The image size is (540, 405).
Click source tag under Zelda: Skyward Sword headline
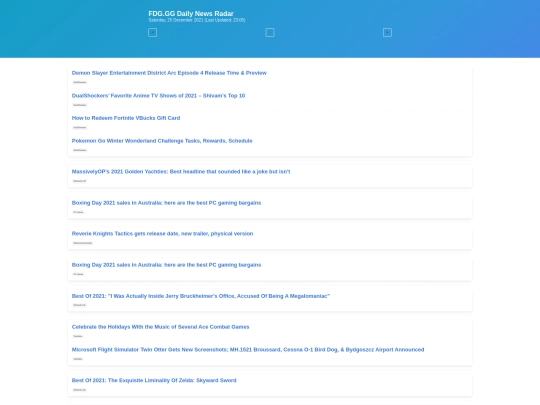[x=80, y=390]
